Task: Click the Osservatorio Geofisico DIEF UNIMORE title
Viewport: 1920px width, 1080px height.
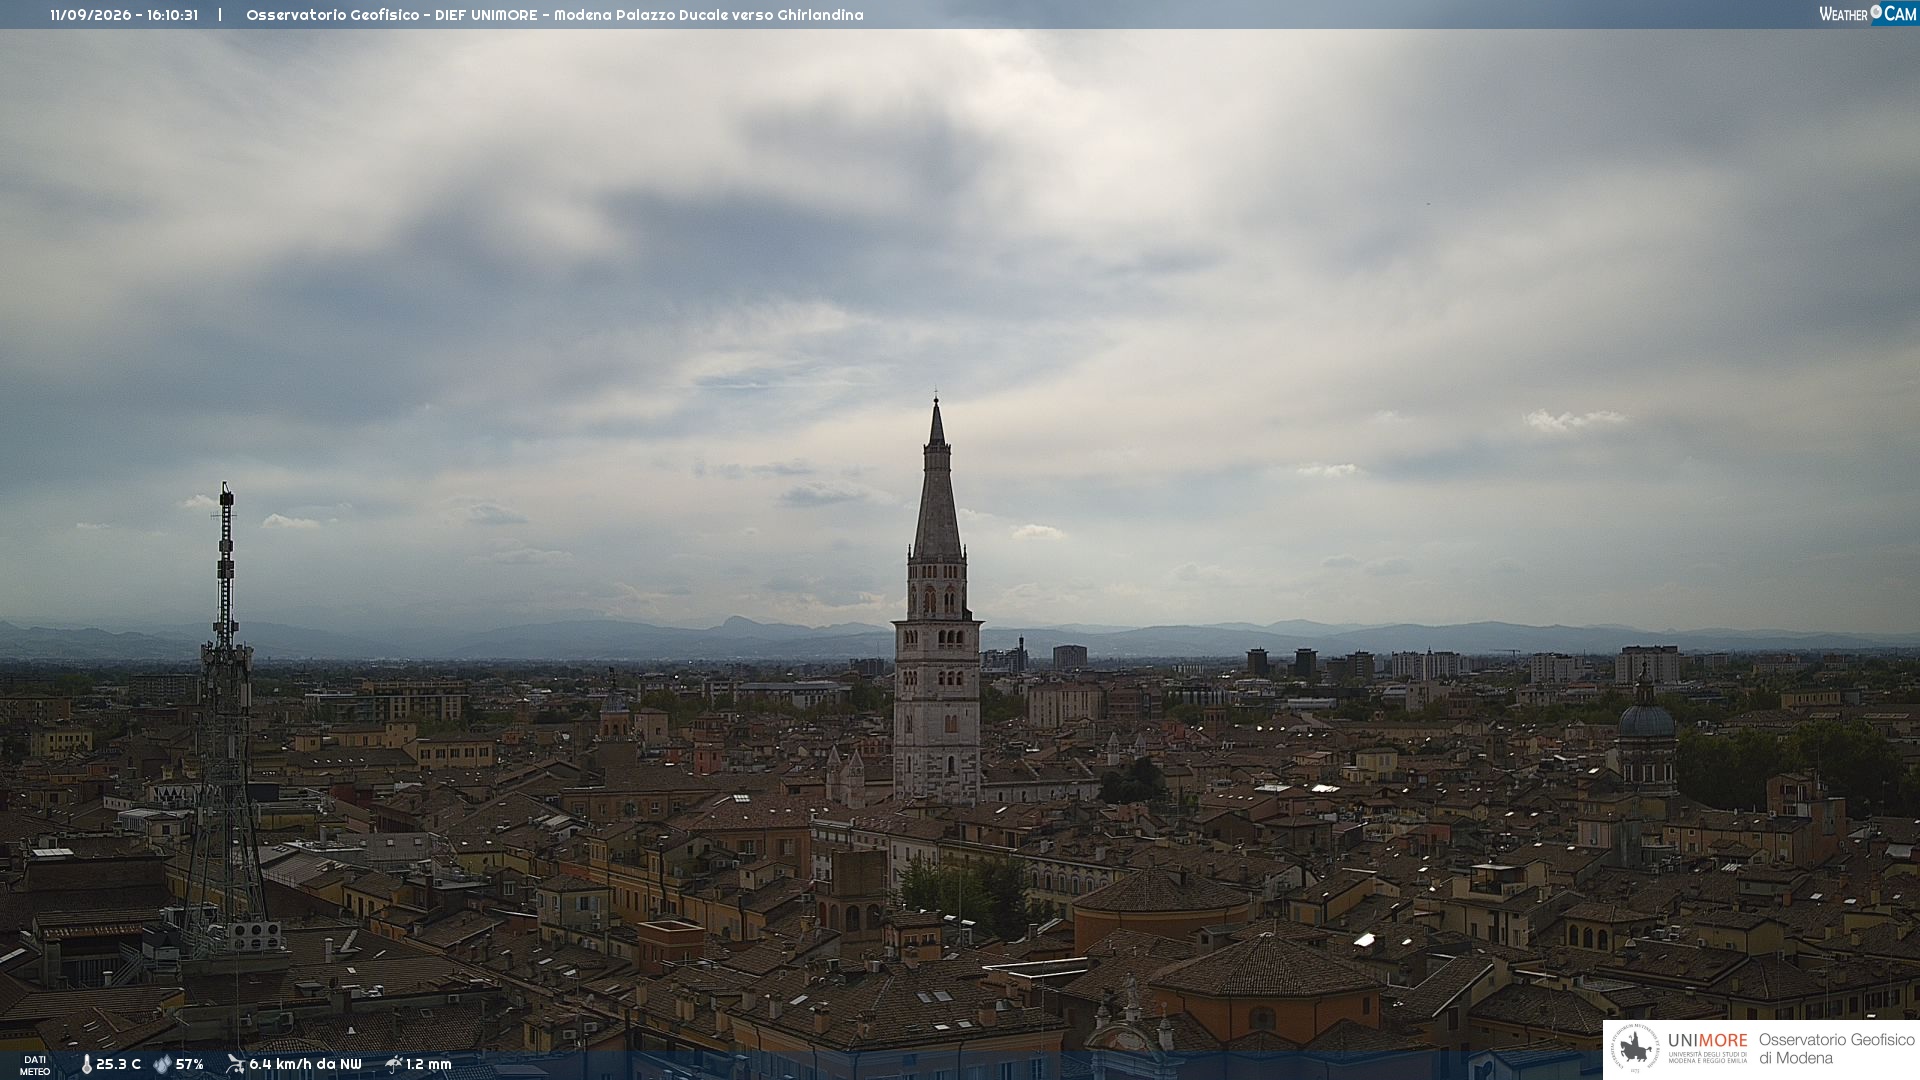Action: [554, 15]
